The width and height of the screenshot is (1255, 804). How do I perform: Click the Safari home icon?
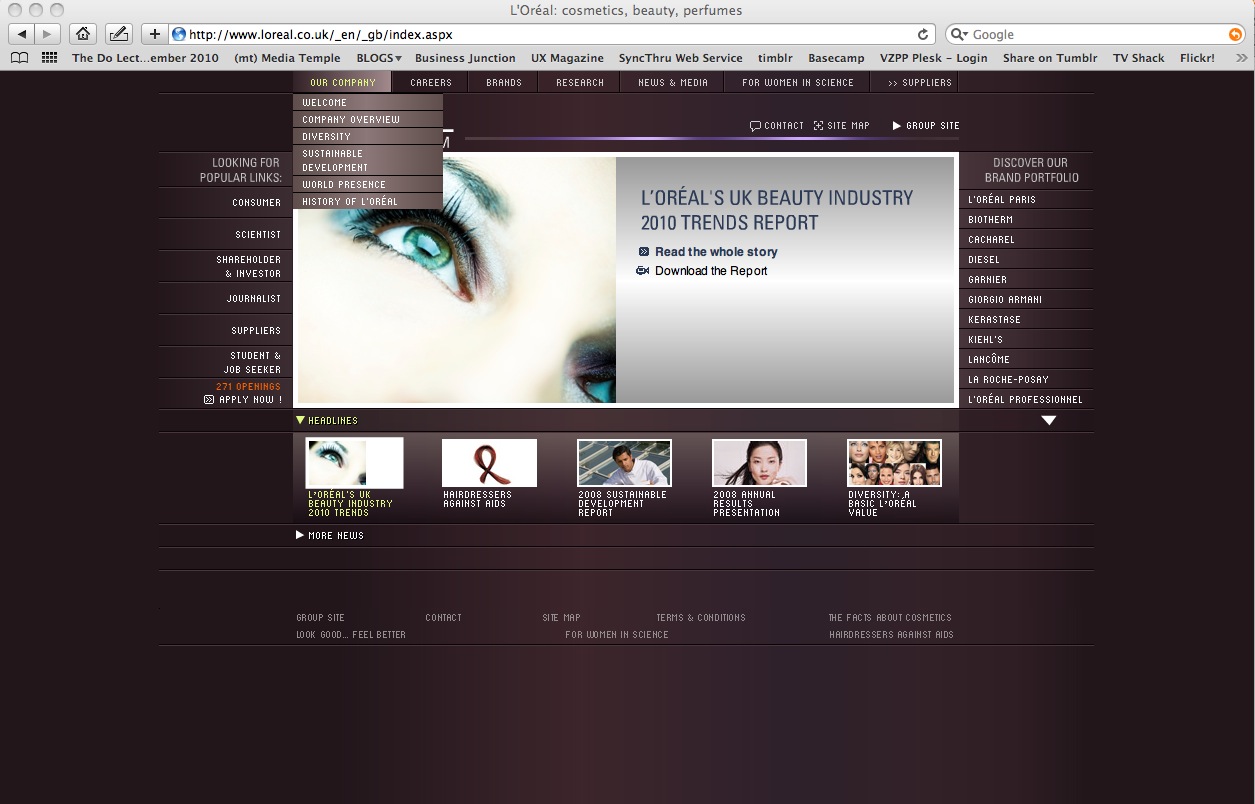tap(83, 34)
